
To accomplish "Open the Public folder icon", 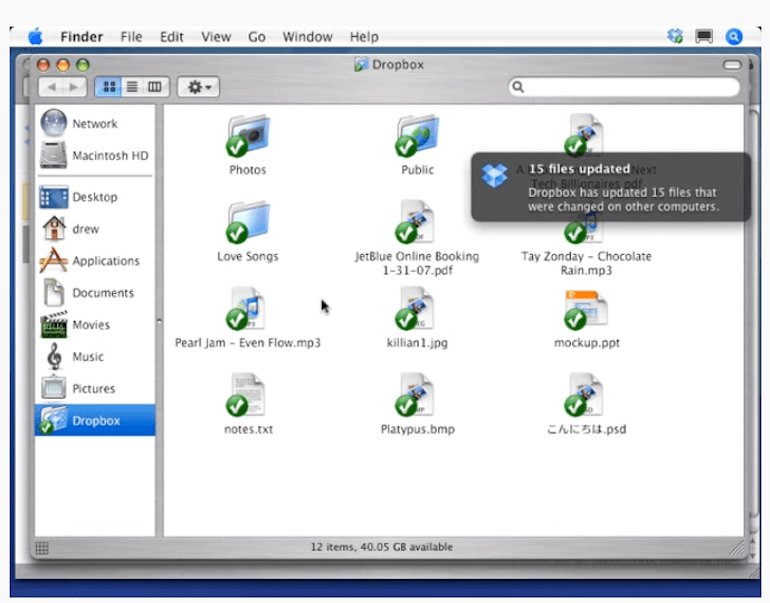I will pos(417,136).
